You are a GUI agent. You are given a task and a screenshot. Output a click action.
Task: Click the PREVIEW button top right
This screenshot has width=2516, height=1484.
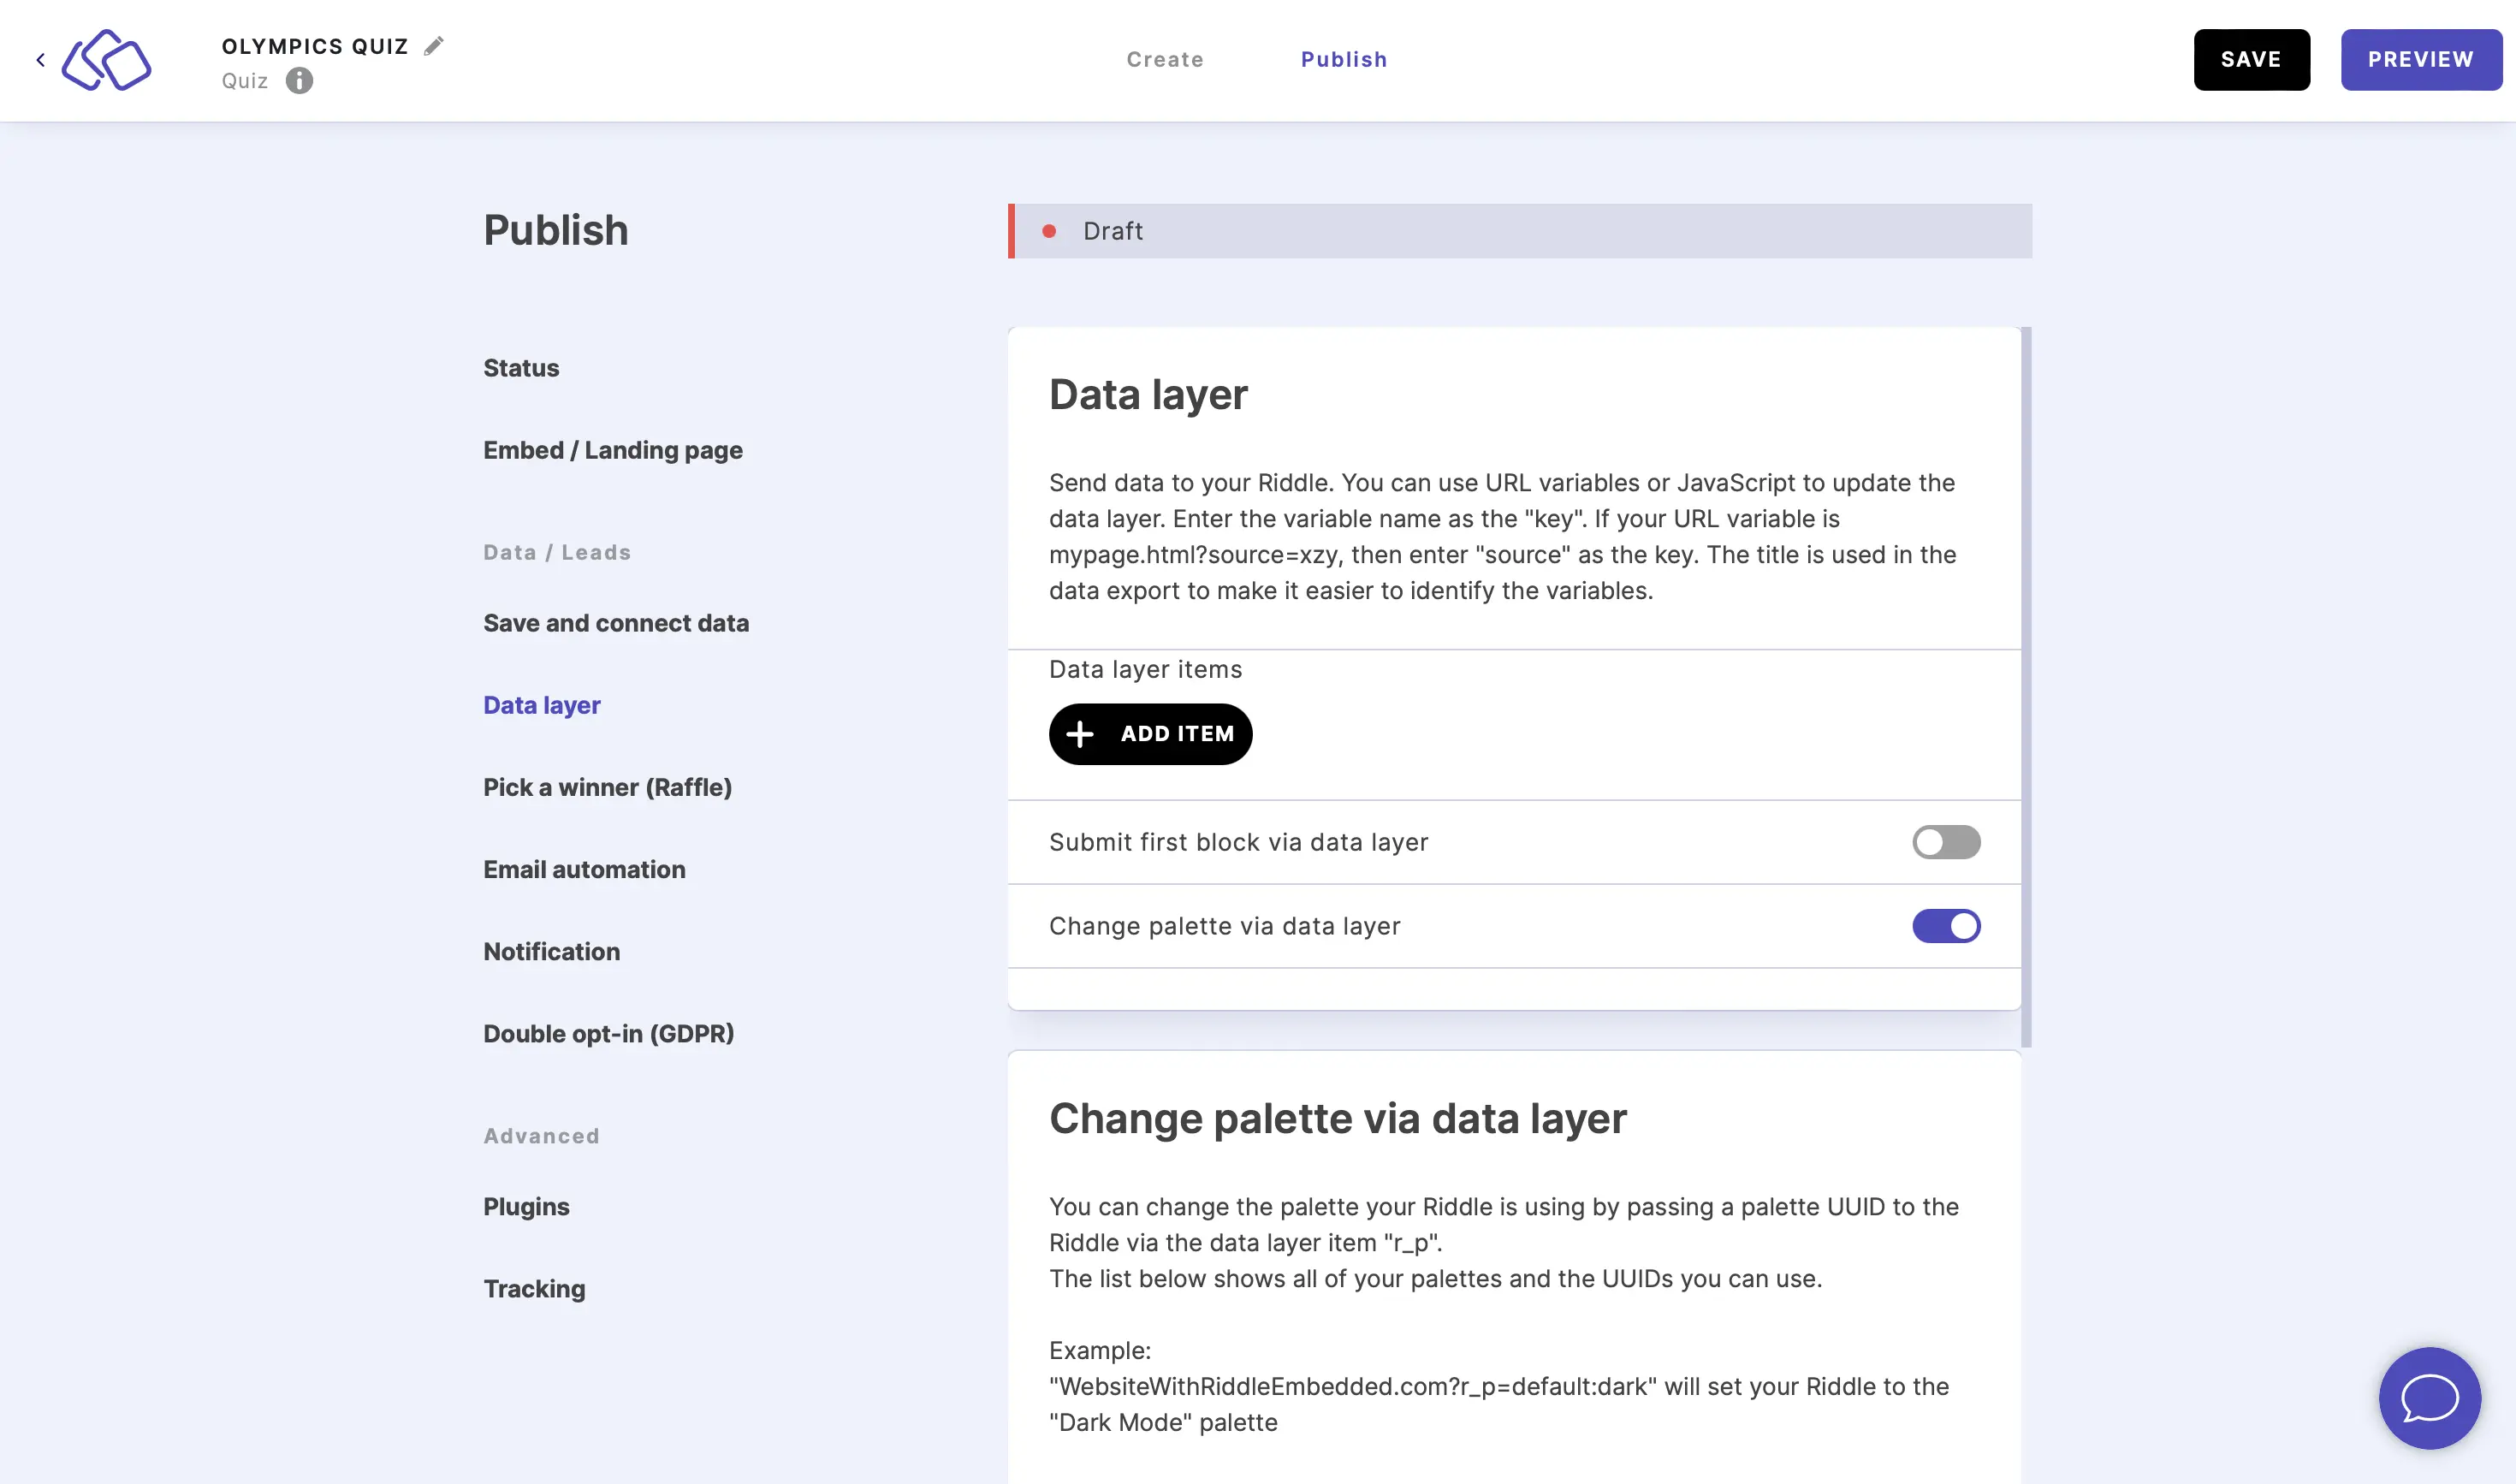tap(2423, 58)
